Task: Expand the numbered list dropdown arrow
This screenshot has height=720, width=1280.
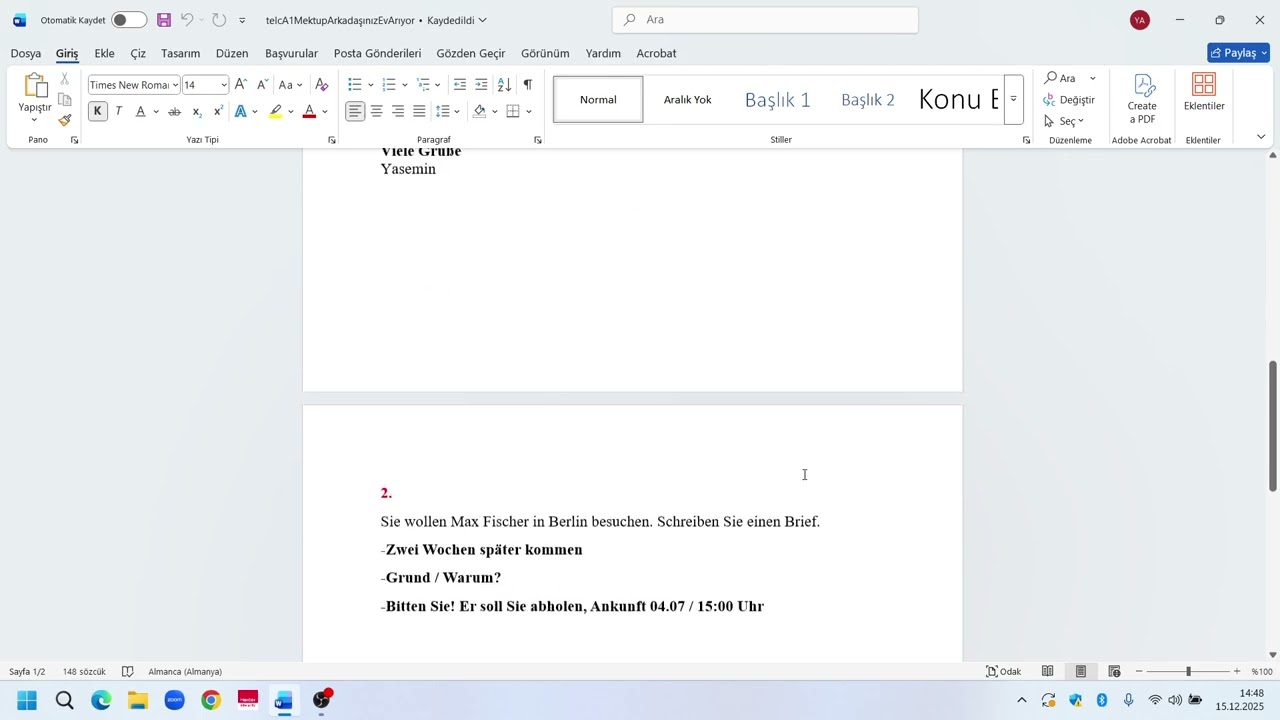Action: point(404,85)
